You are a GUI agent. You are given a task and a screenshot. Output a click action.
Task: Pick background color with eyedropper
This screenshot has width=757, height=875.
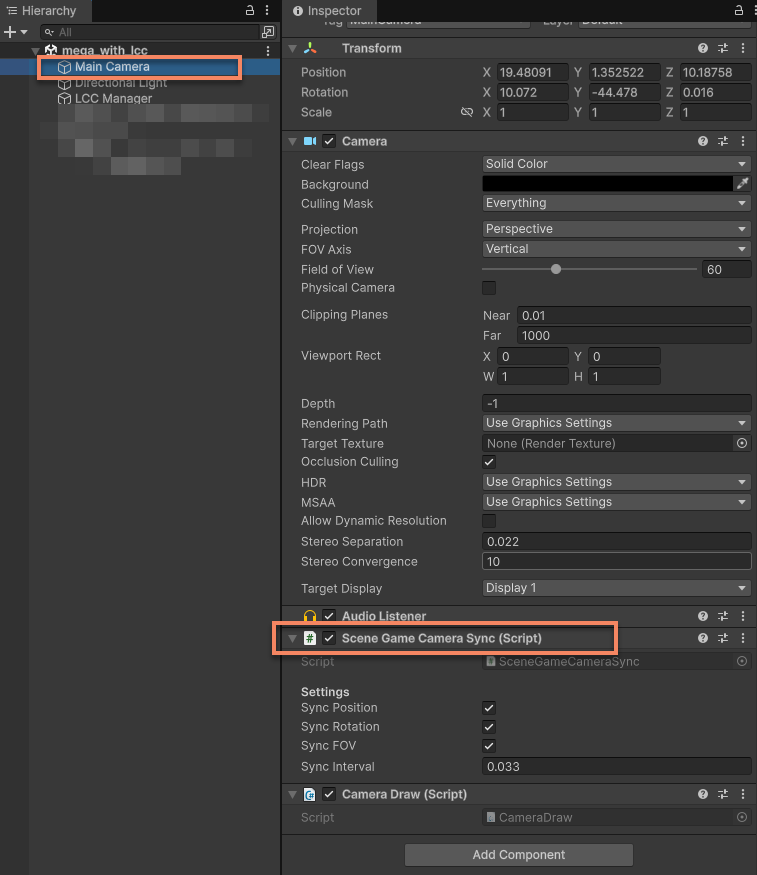pos(742,184)
